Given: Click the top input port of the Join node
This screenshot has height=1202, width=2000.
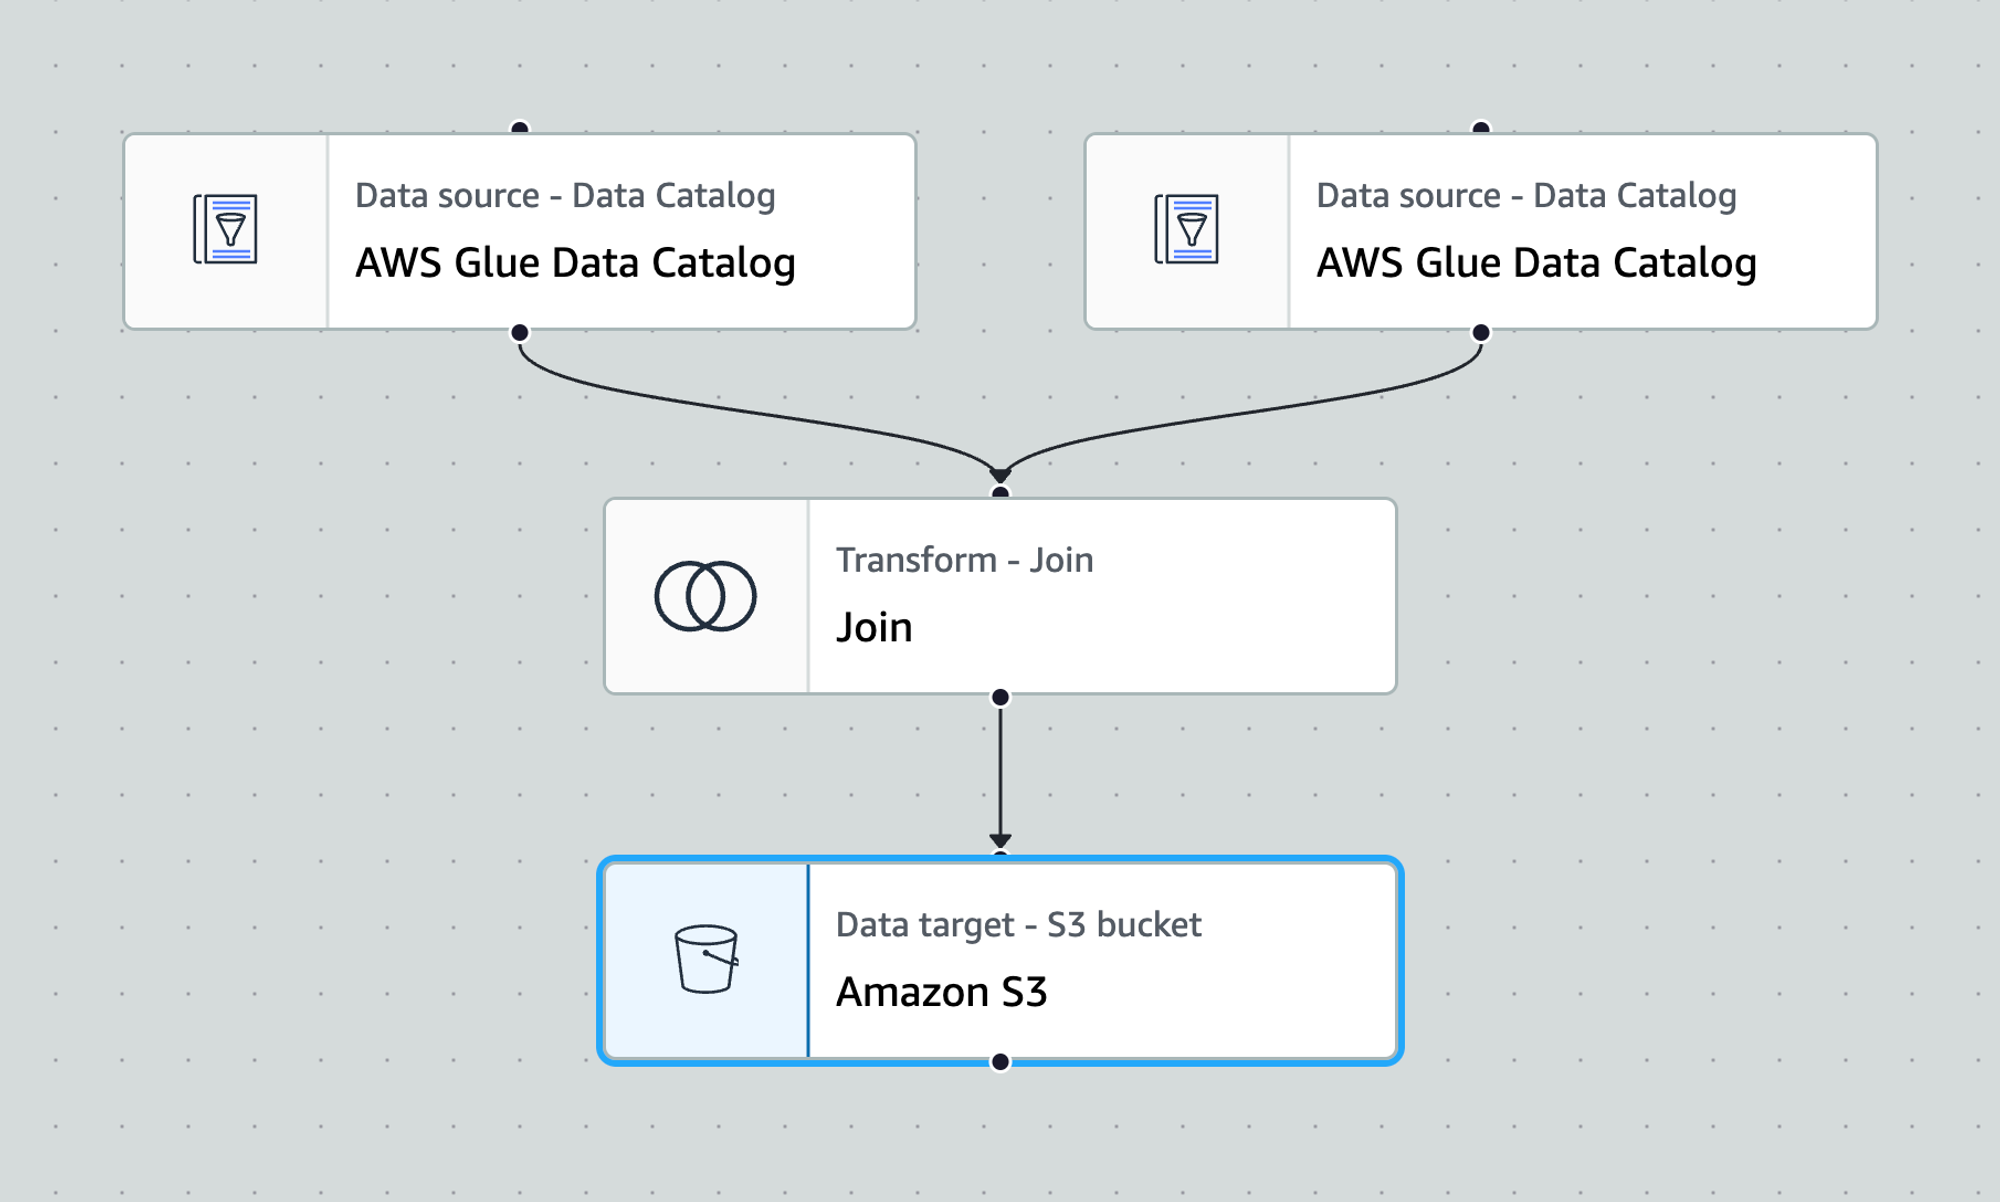Looking at the screenshot, I should (999, 490).
